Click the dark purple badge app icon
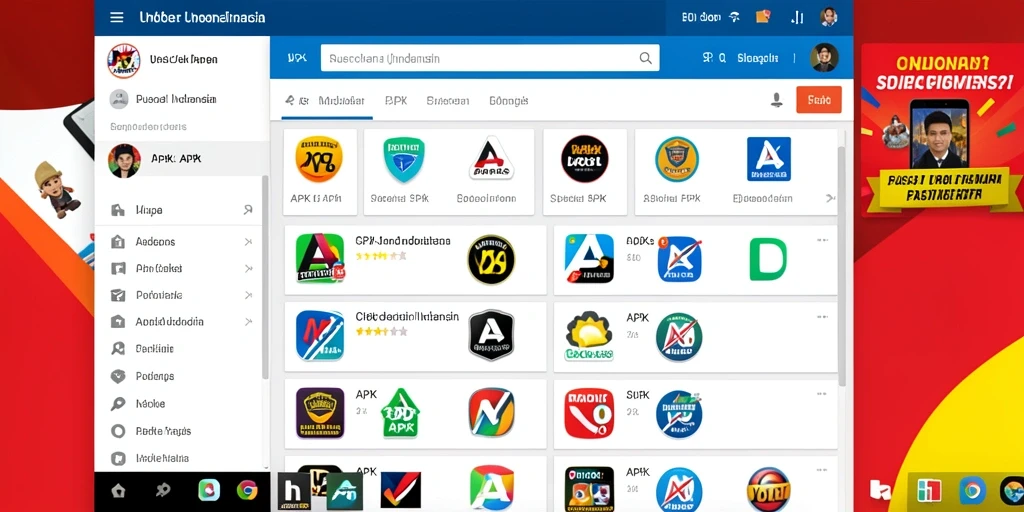The height and width of the screenshot is (512, 1024). click(x=320, y=413)
